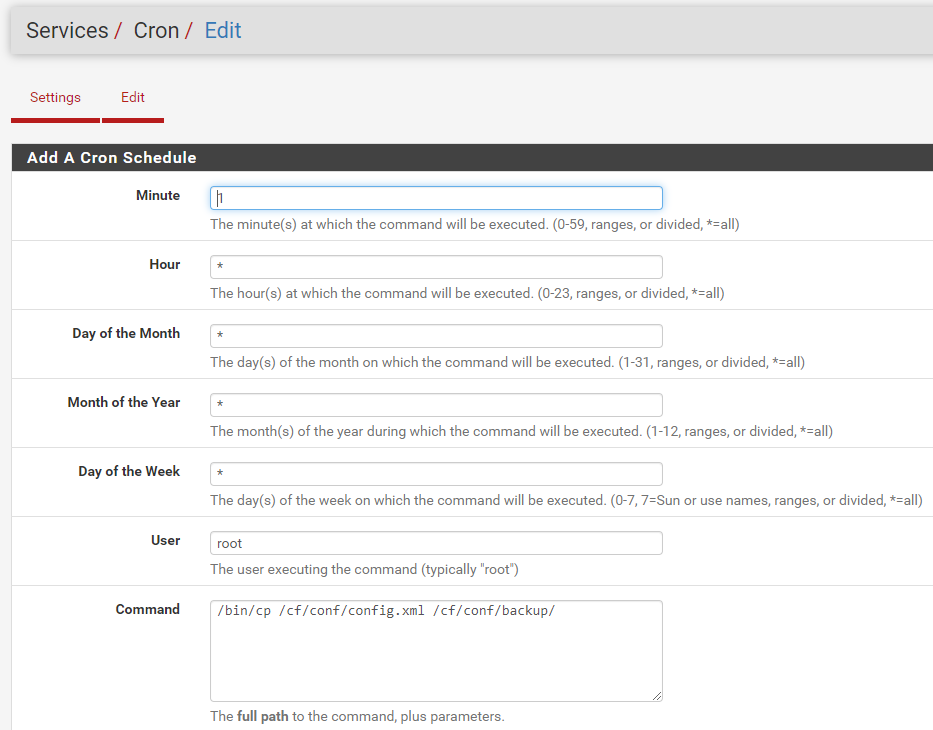Viewport: 933px width, 730px height.
Task: Click the 'typically root' user help text
Action: click(x=364, y=569)
